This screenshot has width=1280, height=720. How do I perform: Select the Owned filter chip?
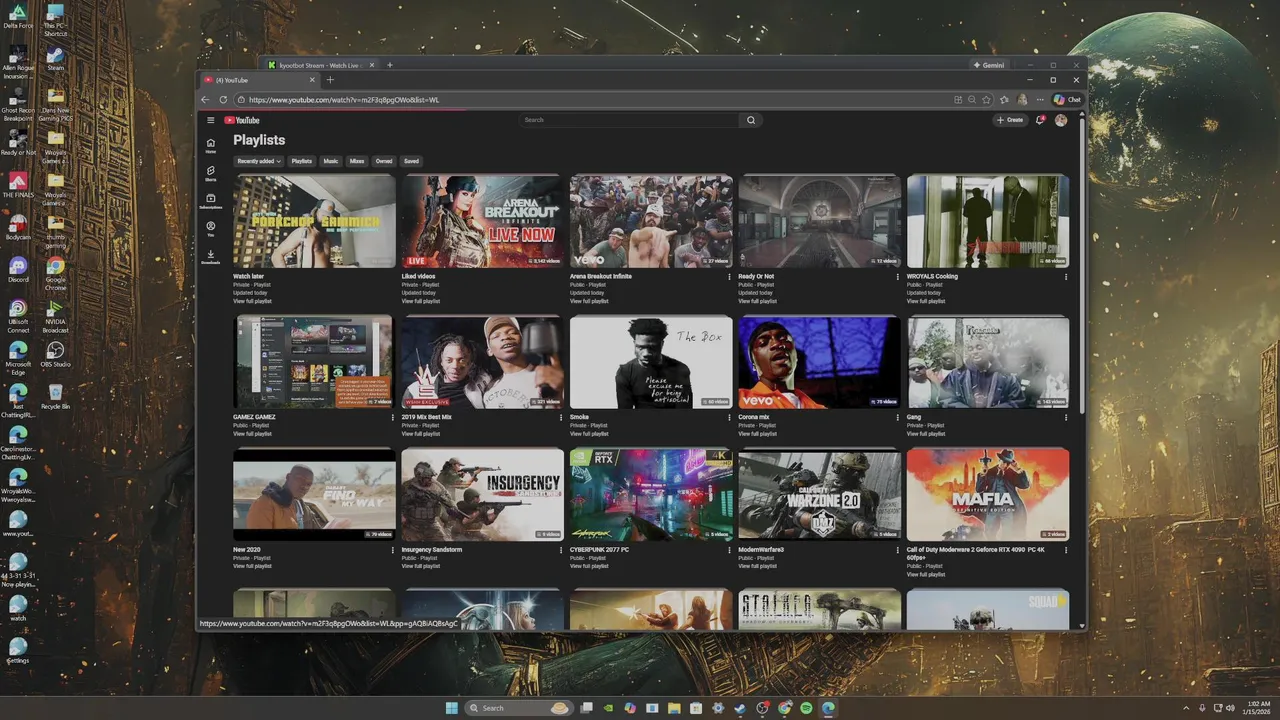click(x=384, y=161)
